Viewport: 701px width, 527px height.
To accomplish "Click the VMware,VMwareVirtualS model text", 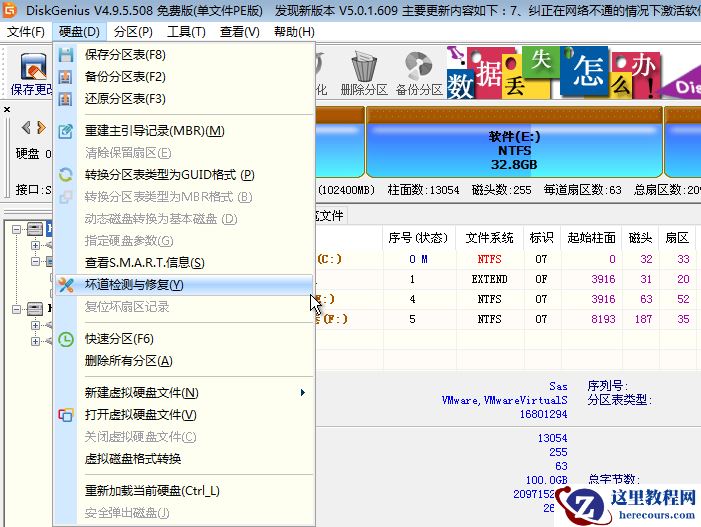I will point(504,401).
